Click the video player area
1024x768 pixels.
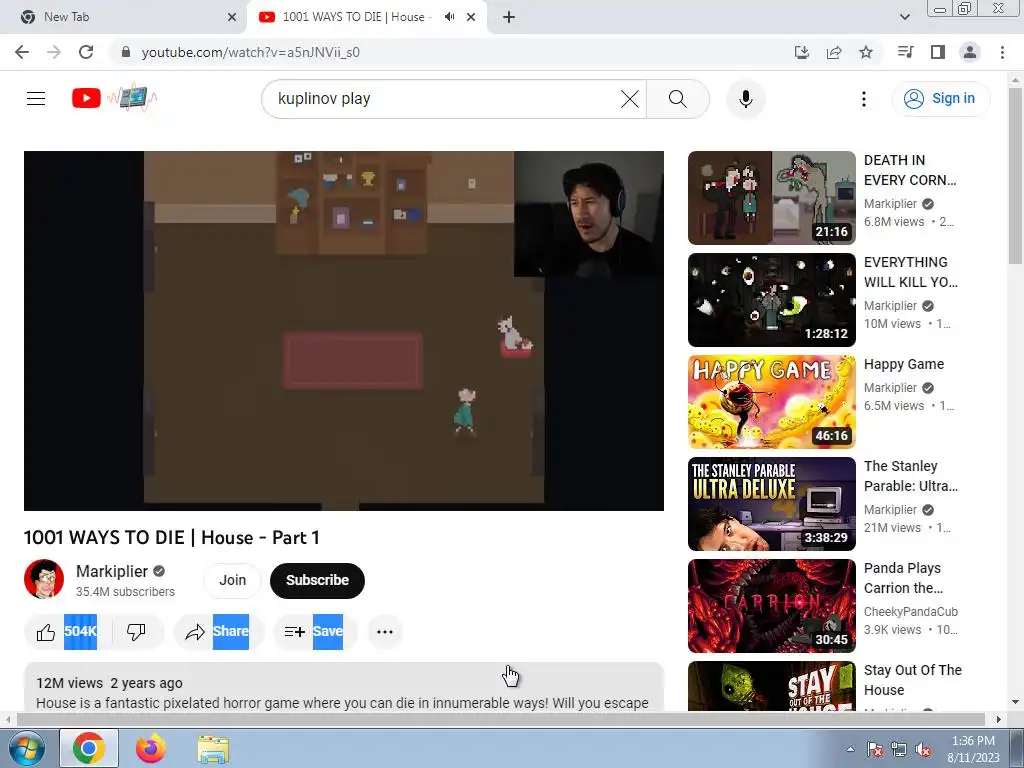[344, 331]
